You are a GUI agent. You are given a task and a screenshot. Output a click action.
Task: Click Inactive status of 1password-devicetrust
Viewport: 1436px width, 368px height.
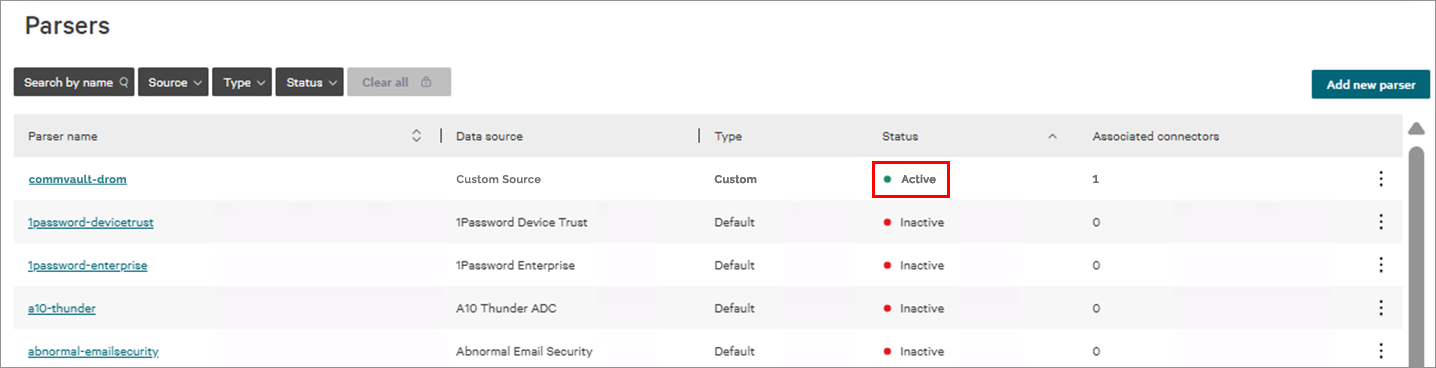coord(913,222)
